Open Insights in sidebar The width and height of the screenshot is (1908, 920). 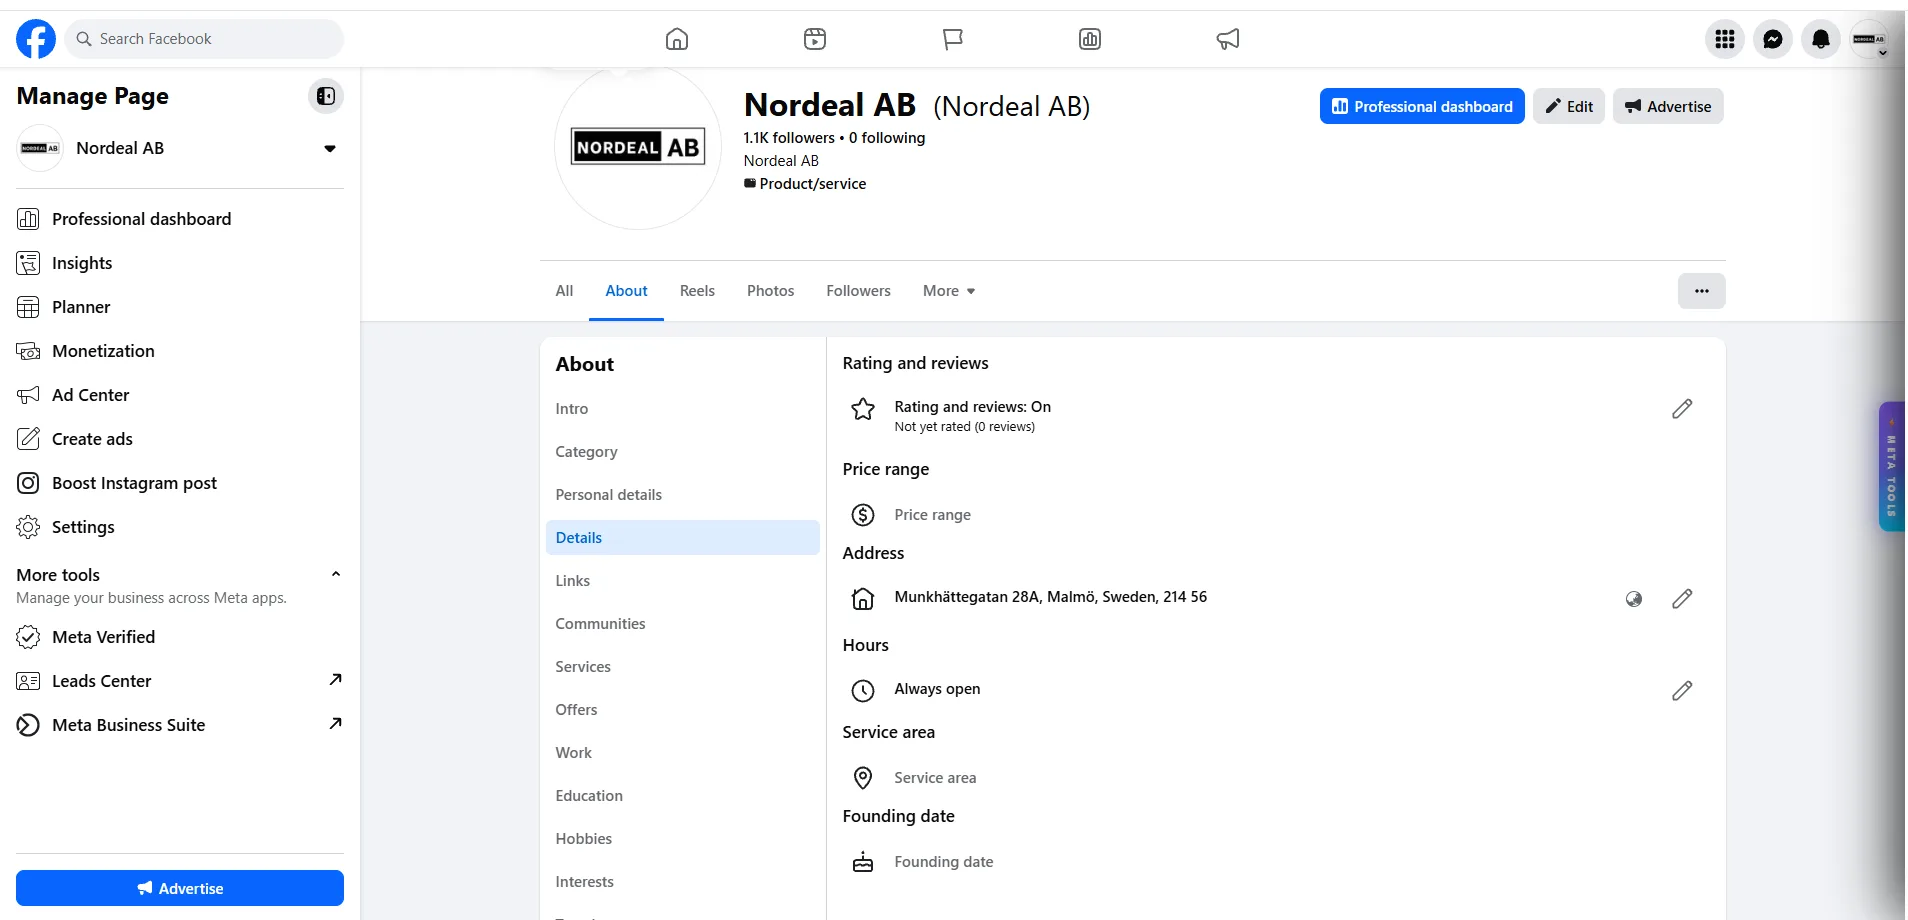180,263
